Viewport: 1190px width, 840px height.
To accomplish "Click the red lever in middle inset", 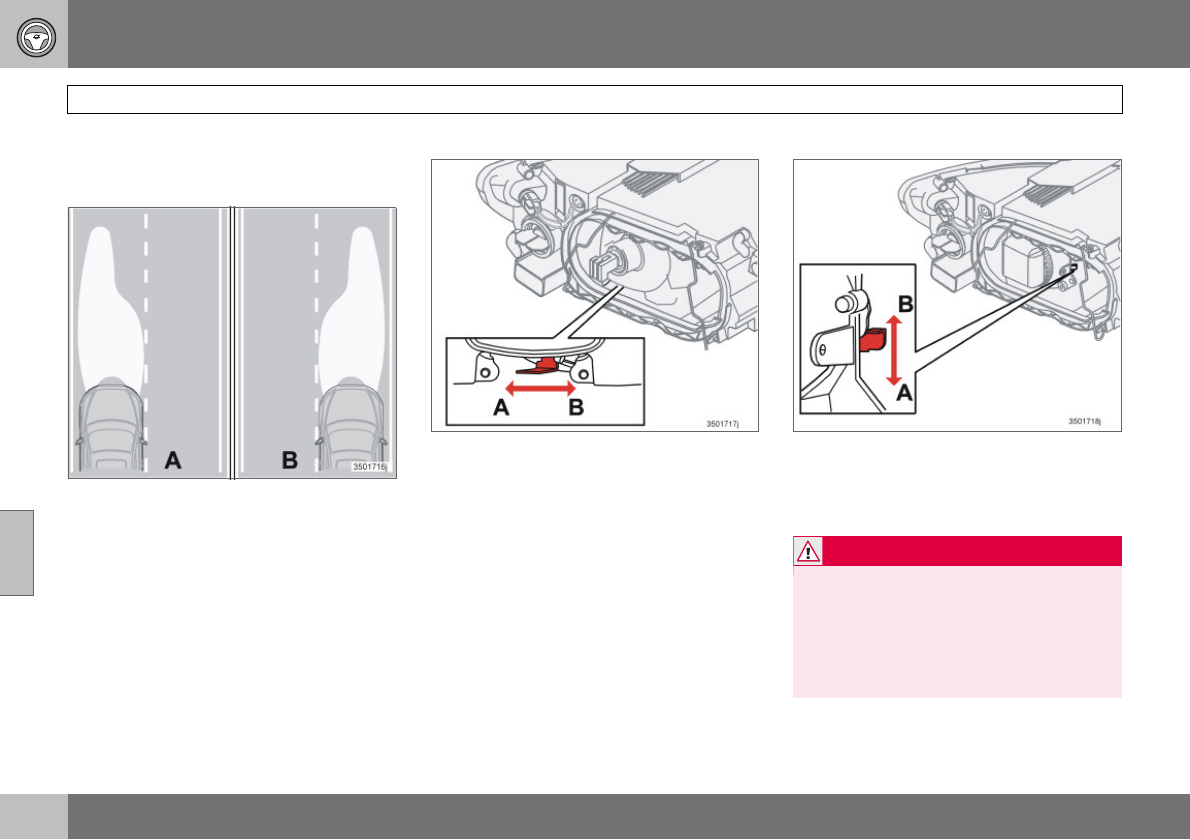I will 537,367.
